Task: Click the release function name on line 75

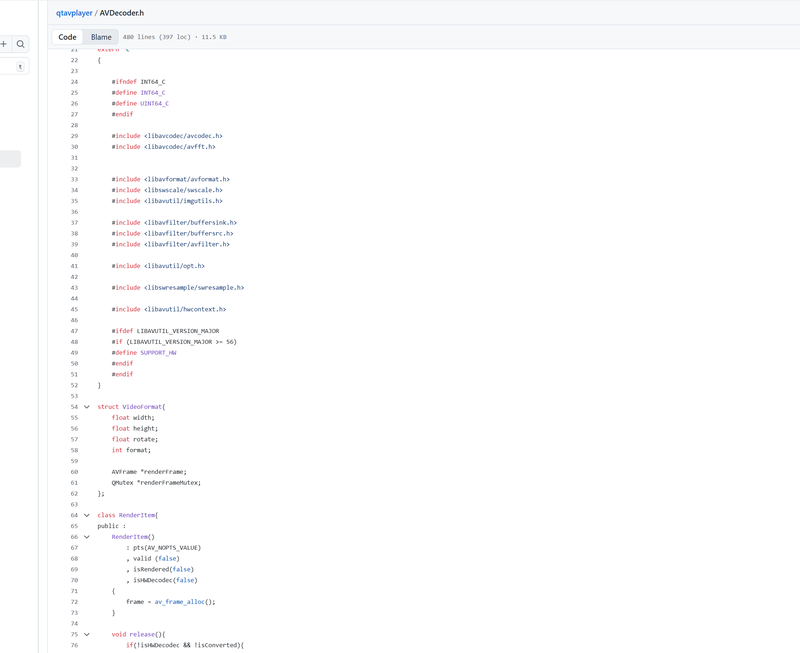Action: pos(143,634)
